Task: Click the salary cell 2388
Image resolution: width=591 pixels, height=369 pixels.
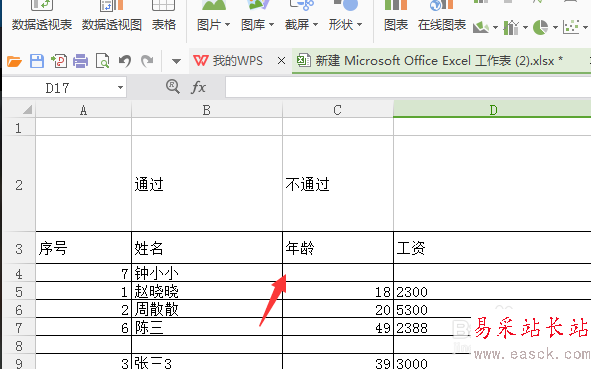Action: (492, 327)
